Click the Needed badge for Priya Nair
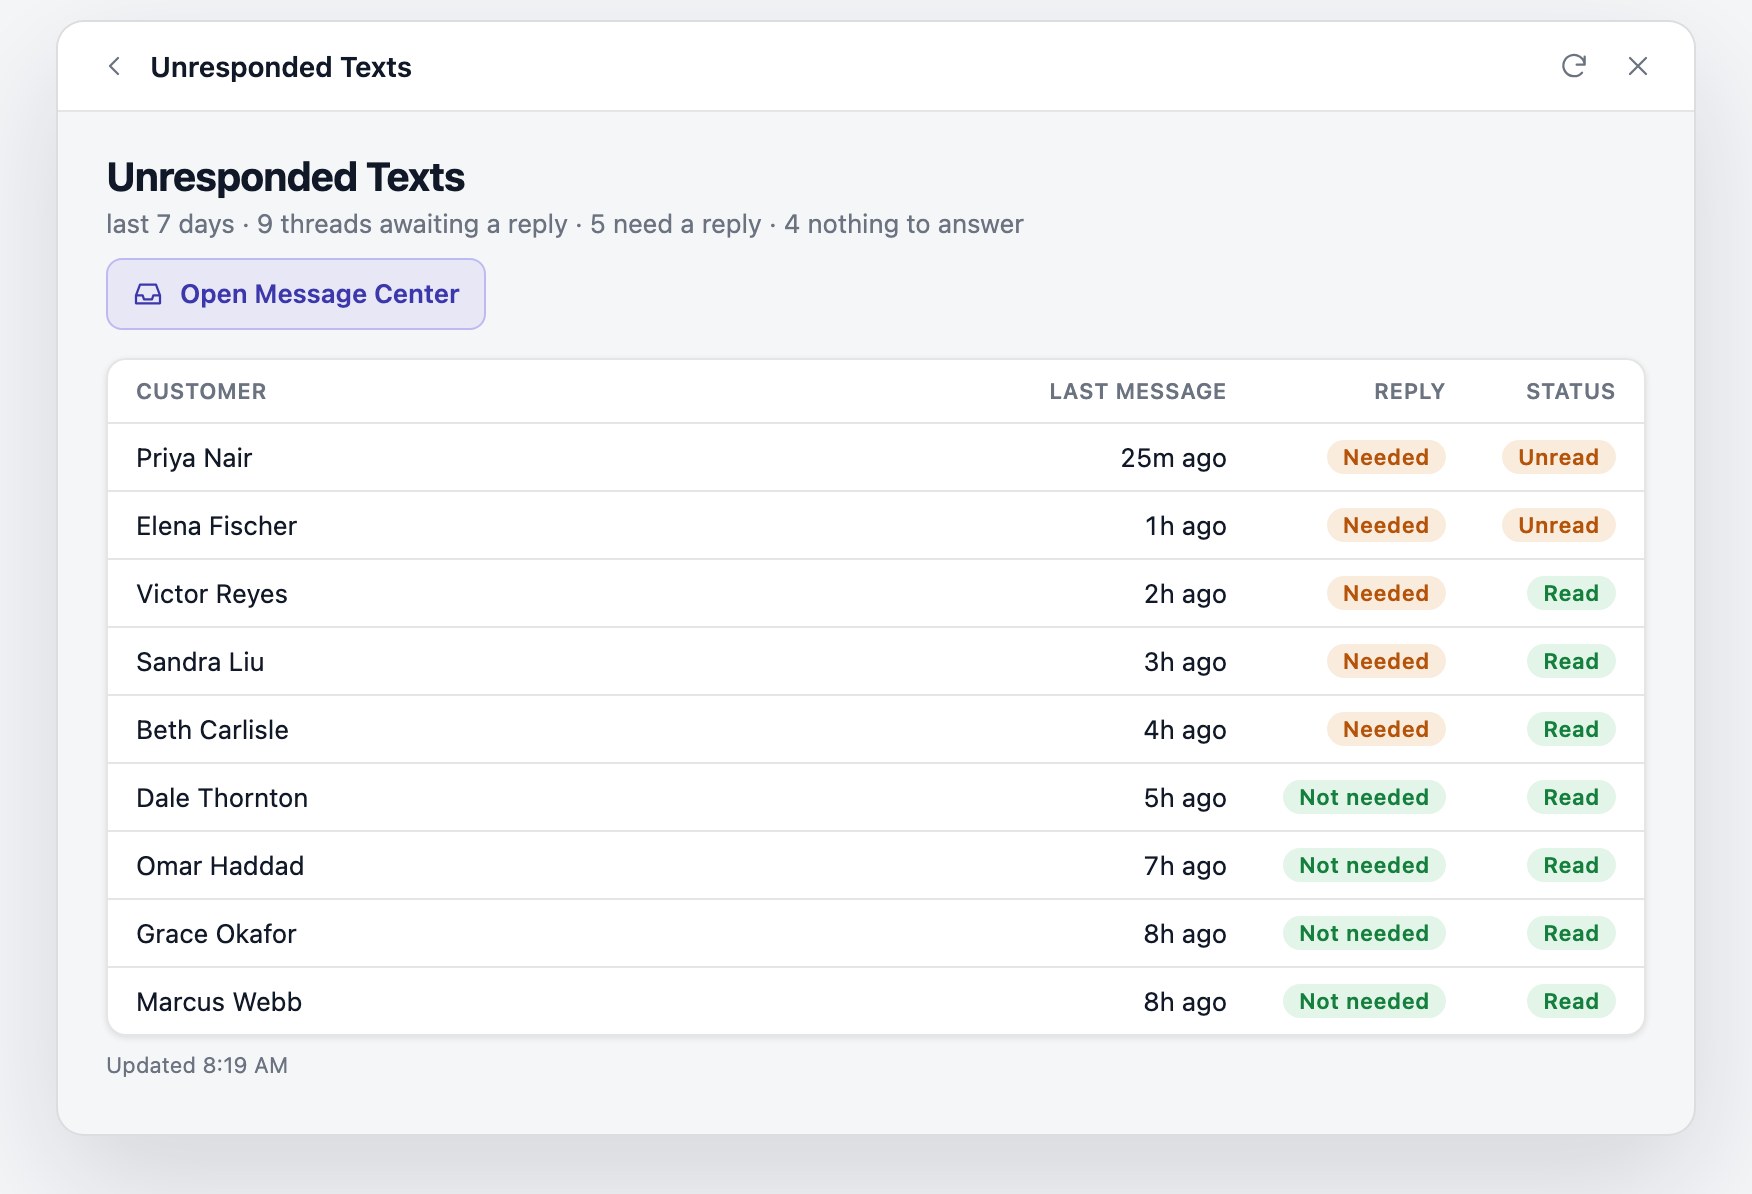This screenshot has height=1194, width=1752. click(1386, 457)
